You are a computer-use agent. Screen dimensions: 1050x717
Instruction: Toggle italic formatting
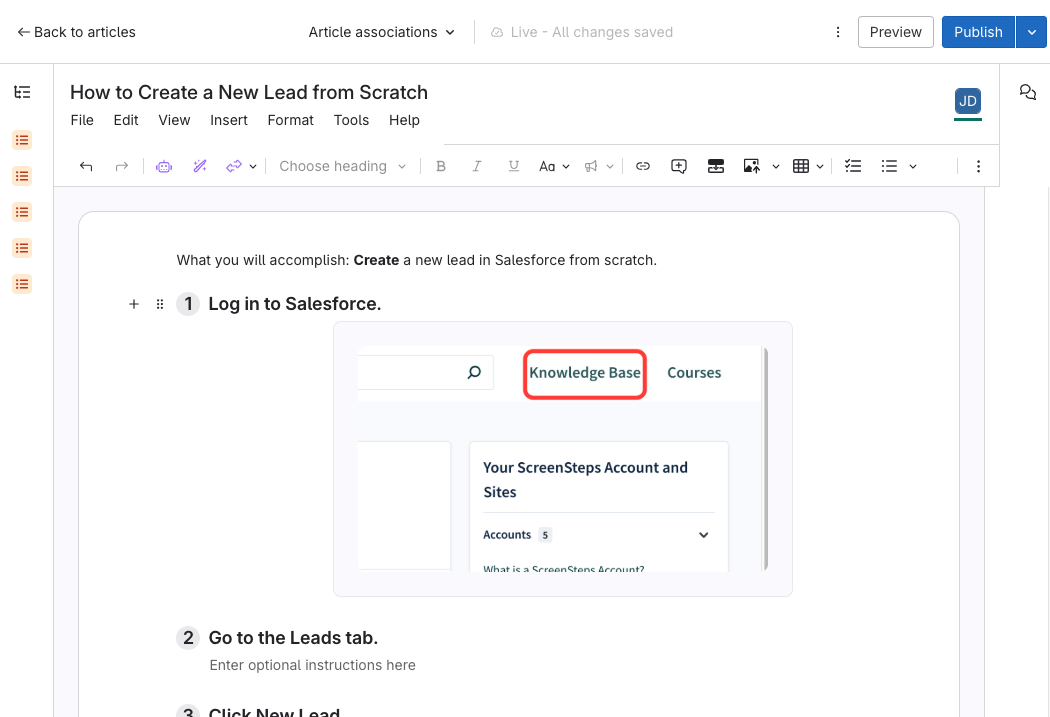[x=477, y=166]
